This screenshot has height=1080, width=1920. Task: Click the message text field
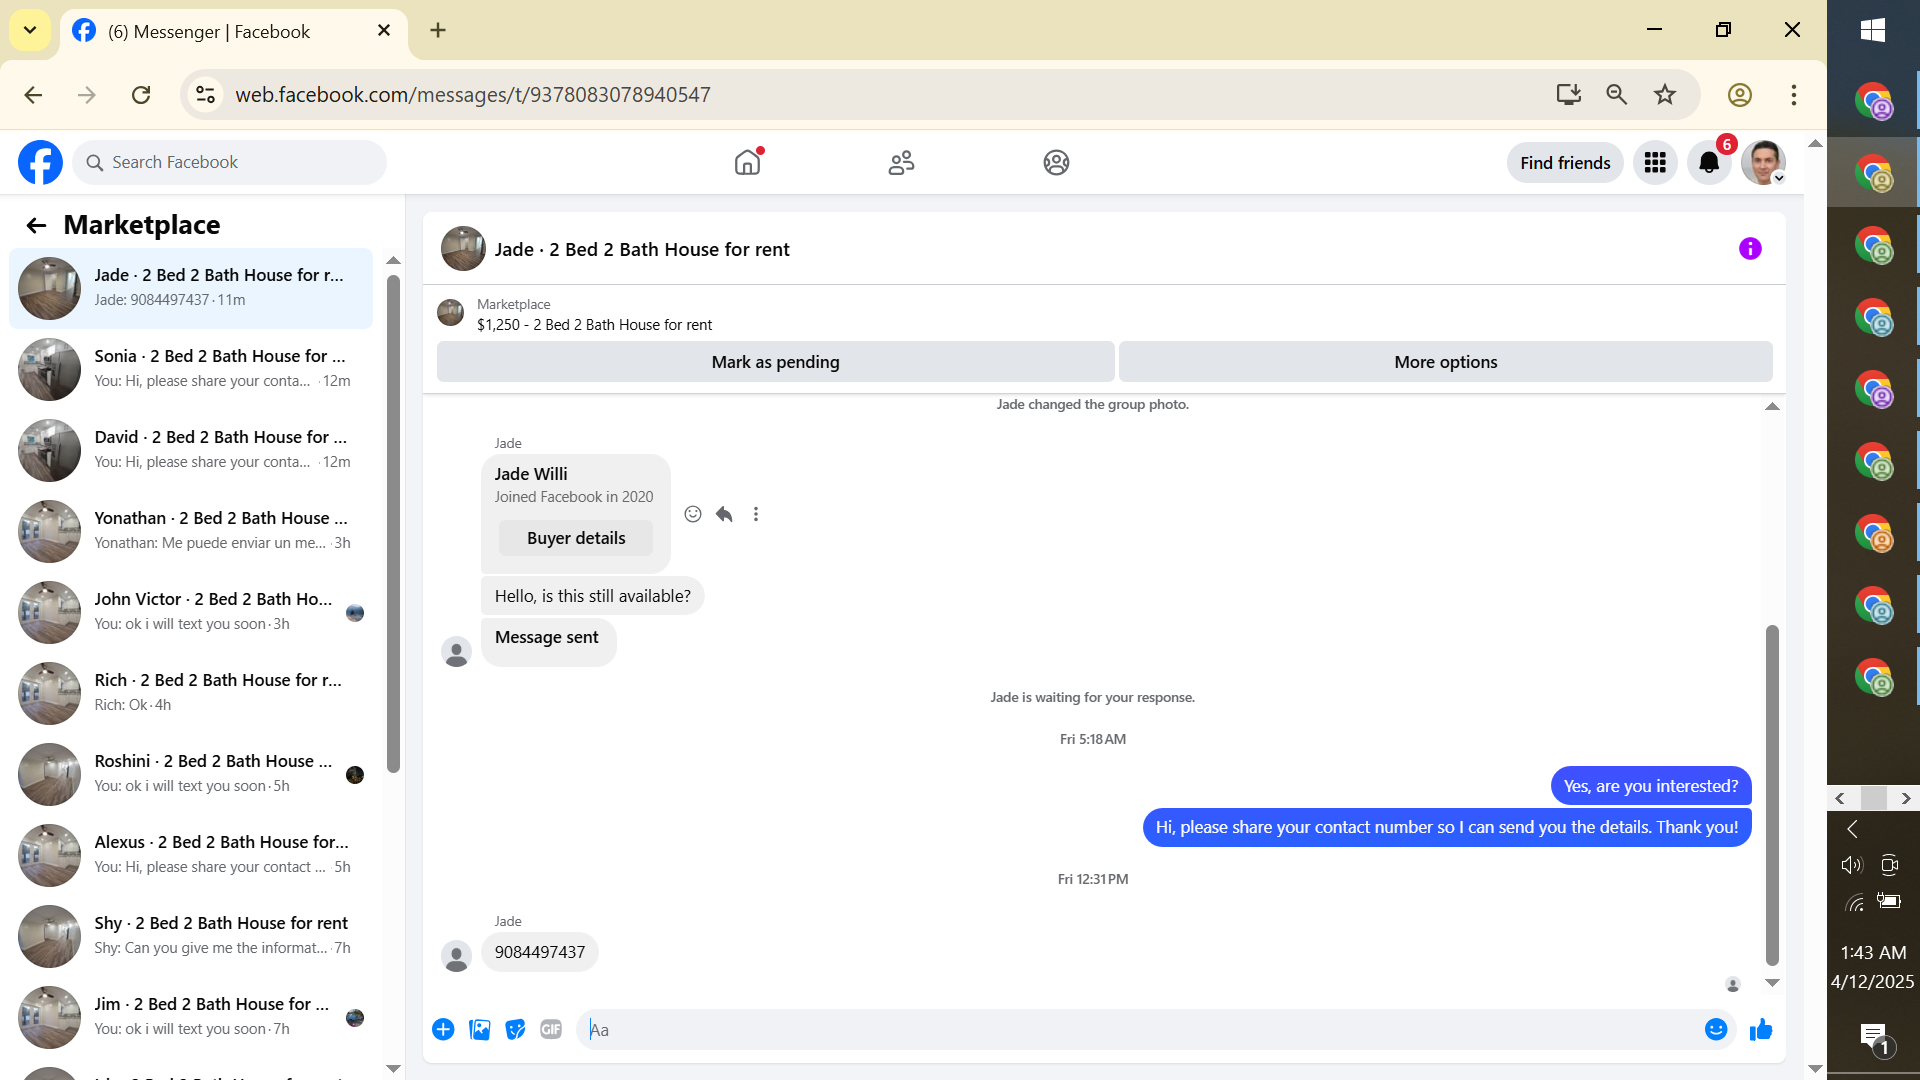1140,1029
